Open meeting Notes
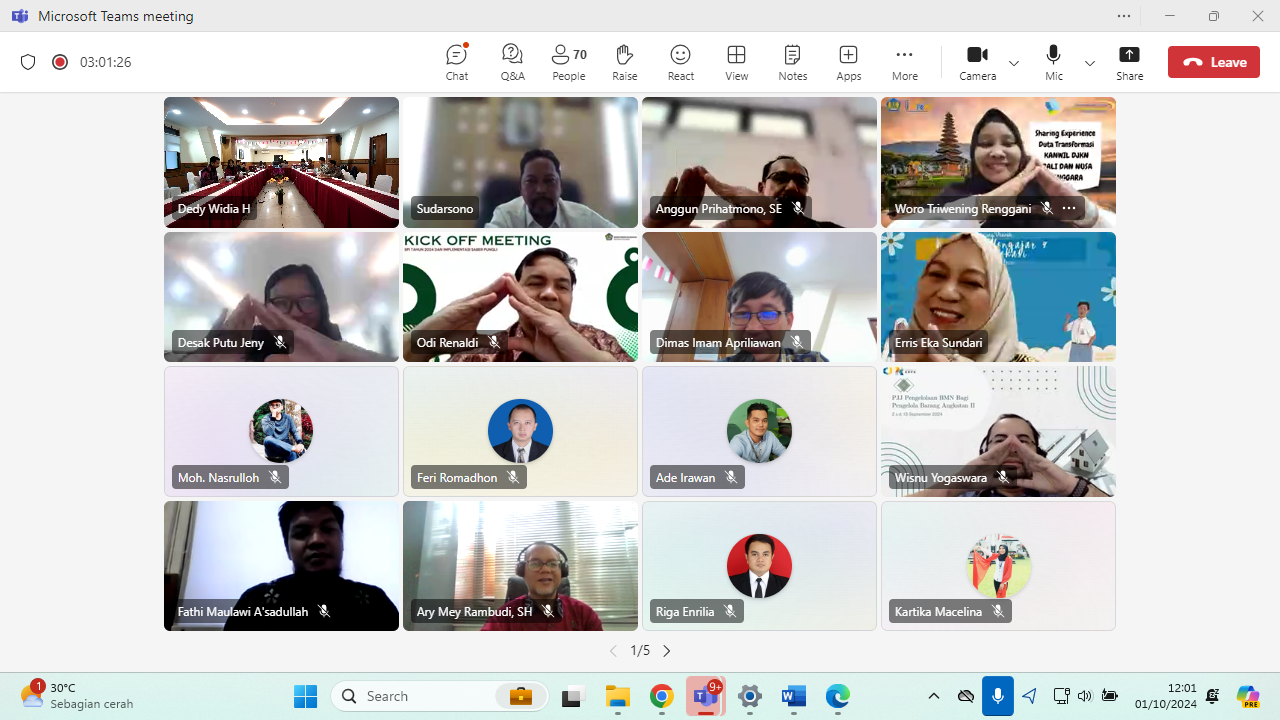The image size is (1280, 720). 792,62
